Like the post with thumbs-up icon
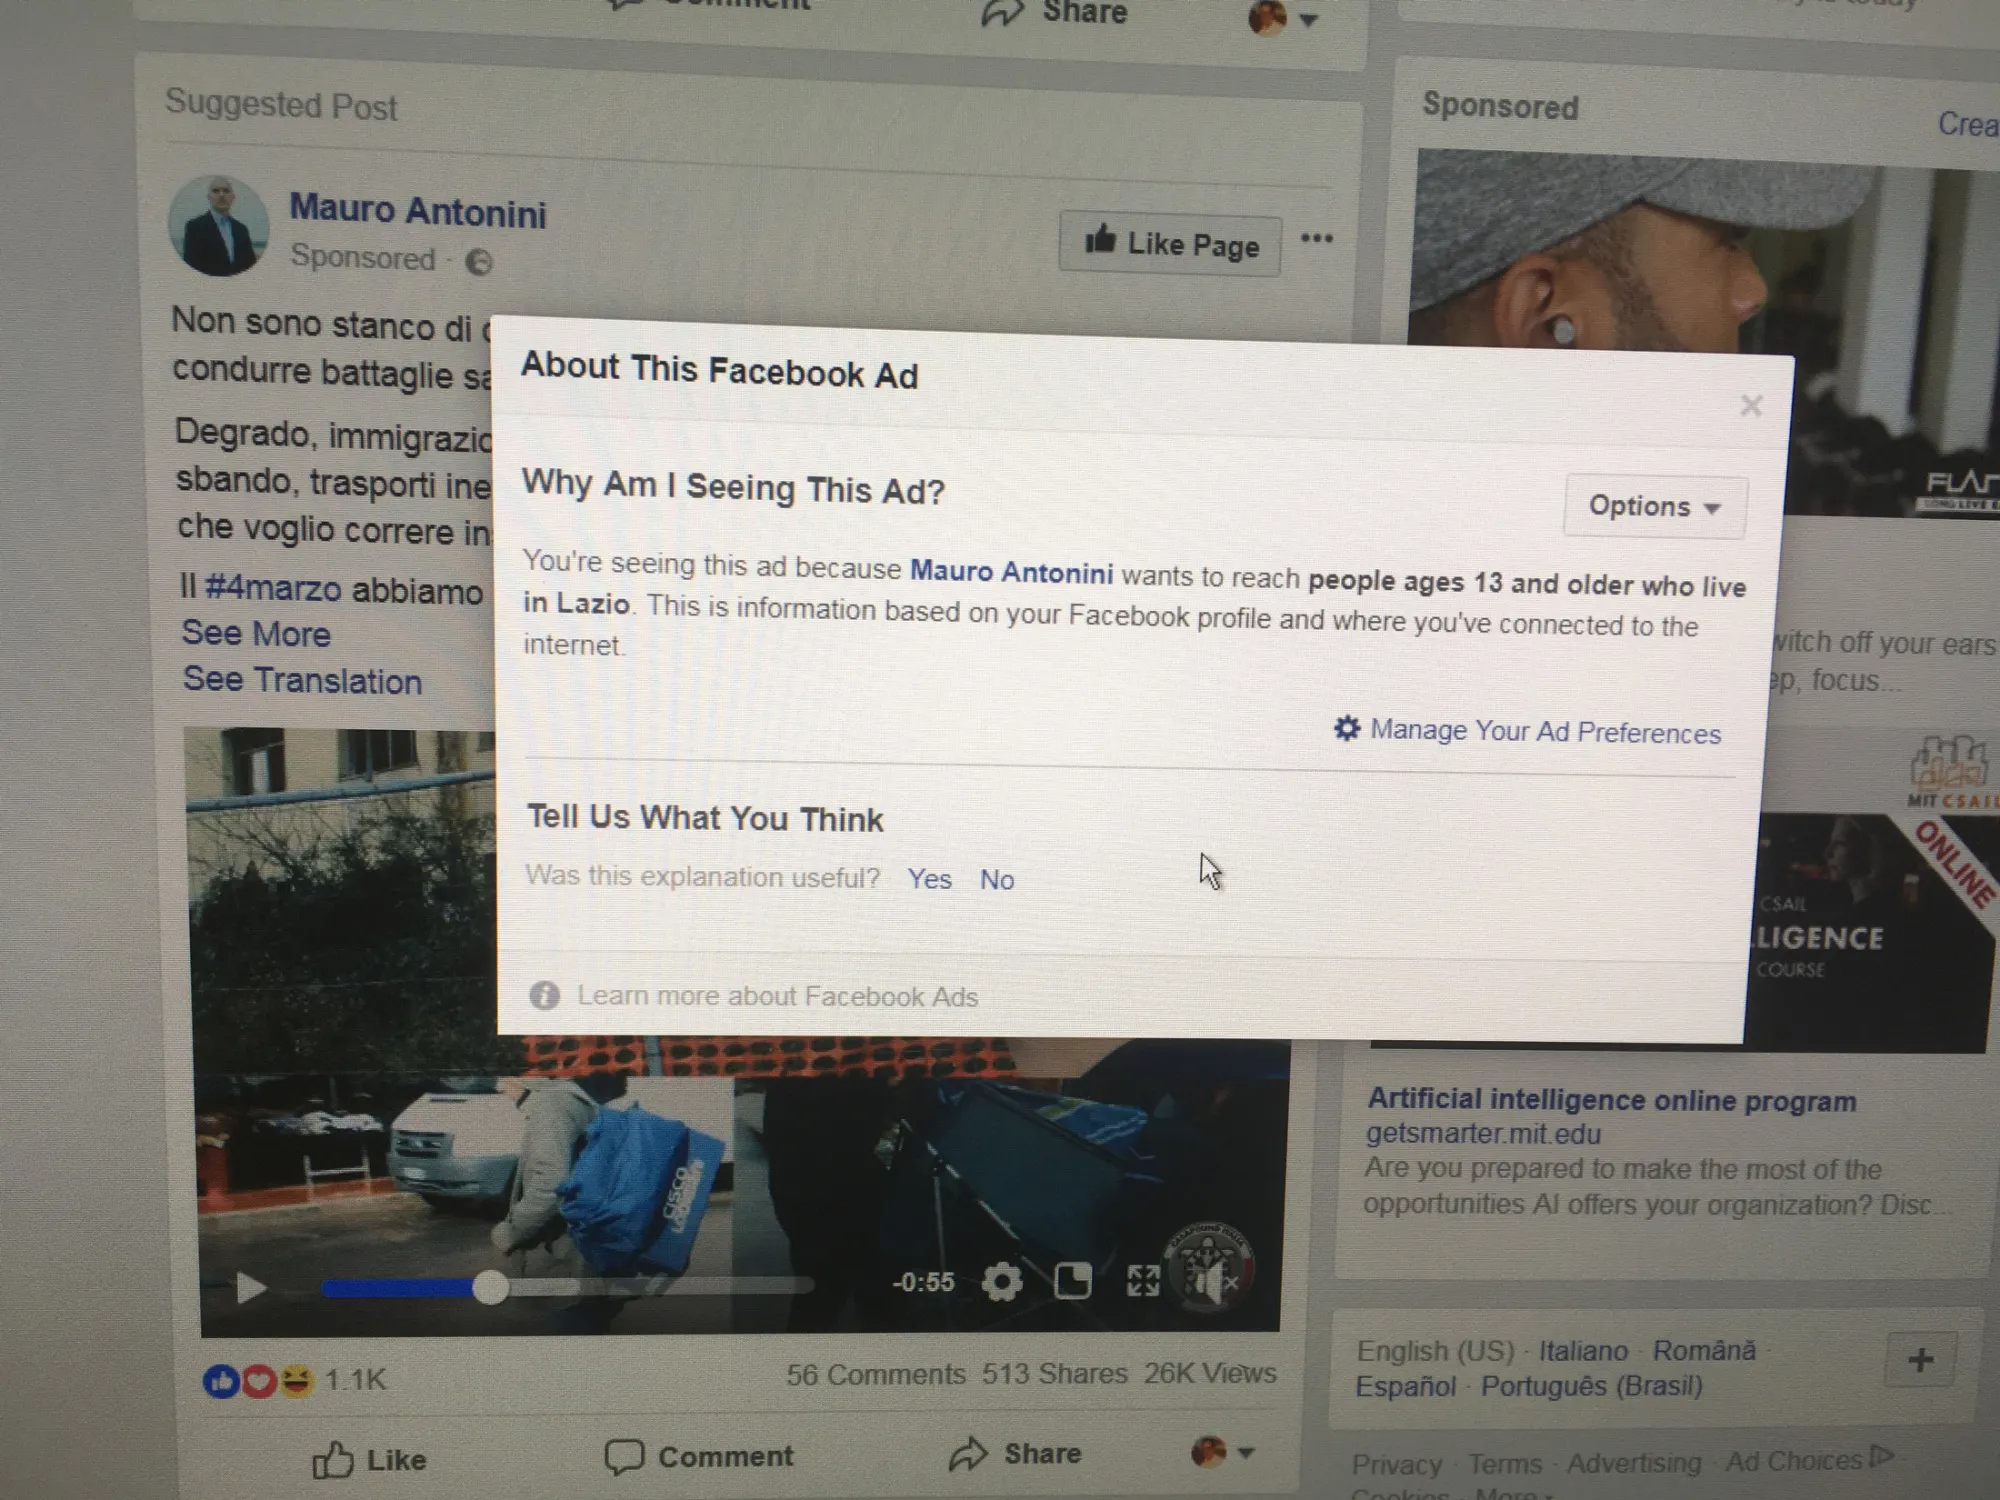 click(334, 1460)
